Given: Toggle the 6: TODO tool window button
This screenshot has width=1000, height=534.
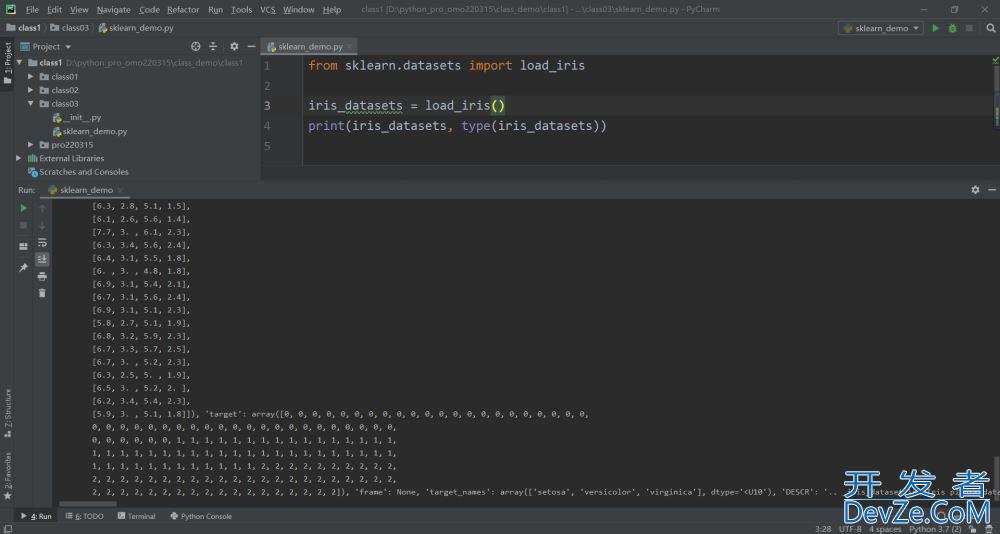Looking at the screenshot, I should [x=85, y=516].
